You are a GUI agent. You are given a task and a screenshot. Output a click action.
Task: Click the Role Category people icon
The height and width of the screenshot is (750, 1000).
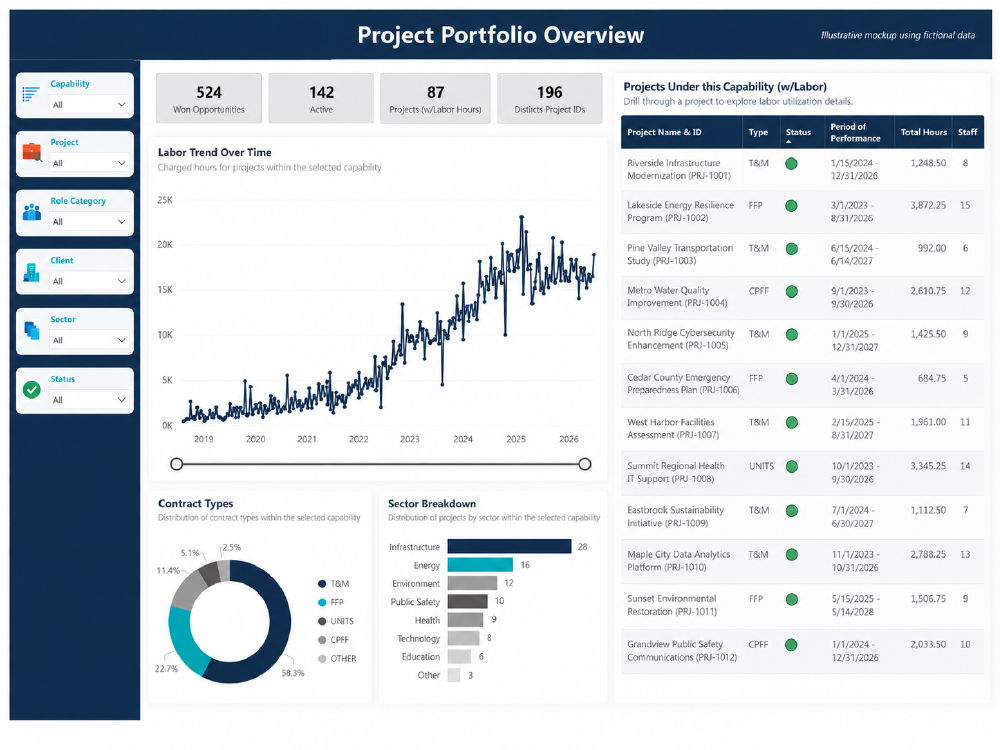pos(31,212)
